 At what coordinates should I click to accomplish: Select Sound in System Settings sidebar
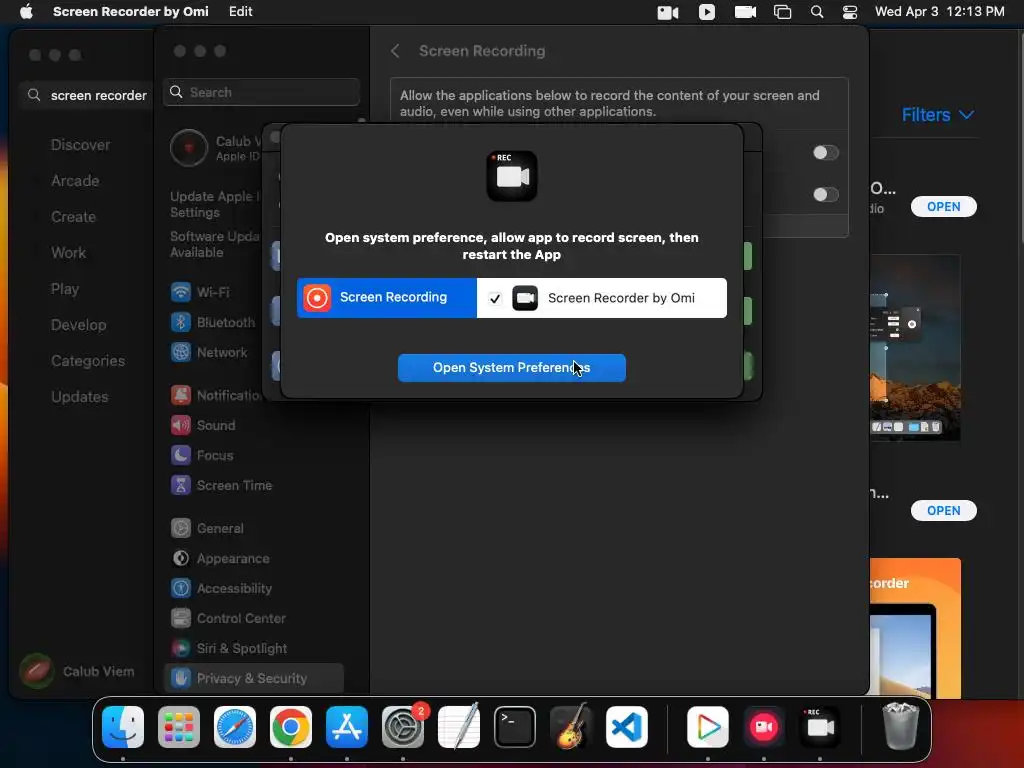[x=202, y=425]
